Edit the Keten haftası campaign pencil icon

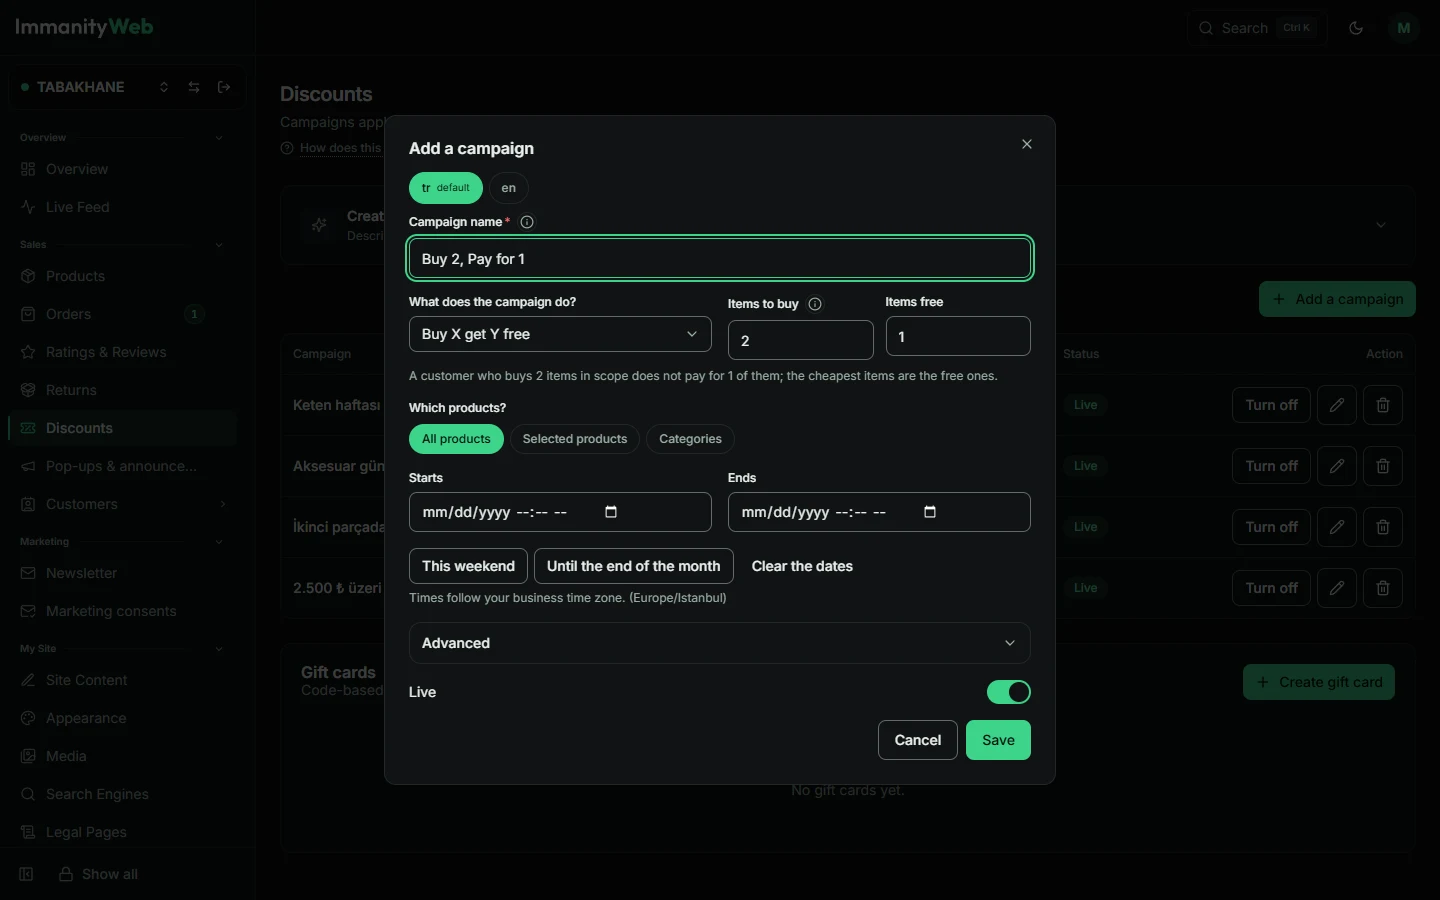pos(1337,405)
